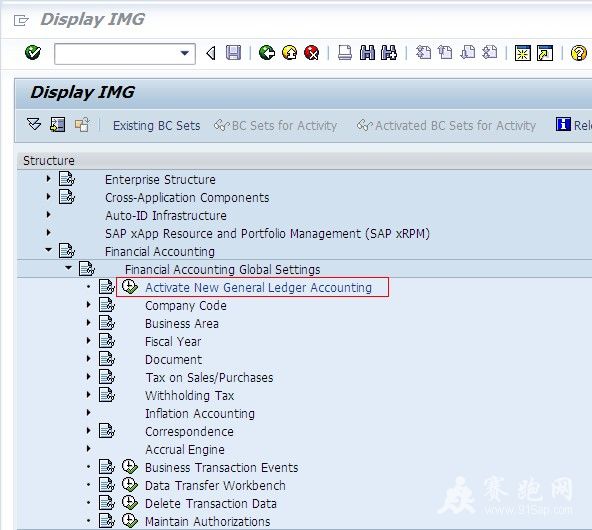
Task: Click execute clock icon for Activate New General Ledger
Action: tap(130, 287)
